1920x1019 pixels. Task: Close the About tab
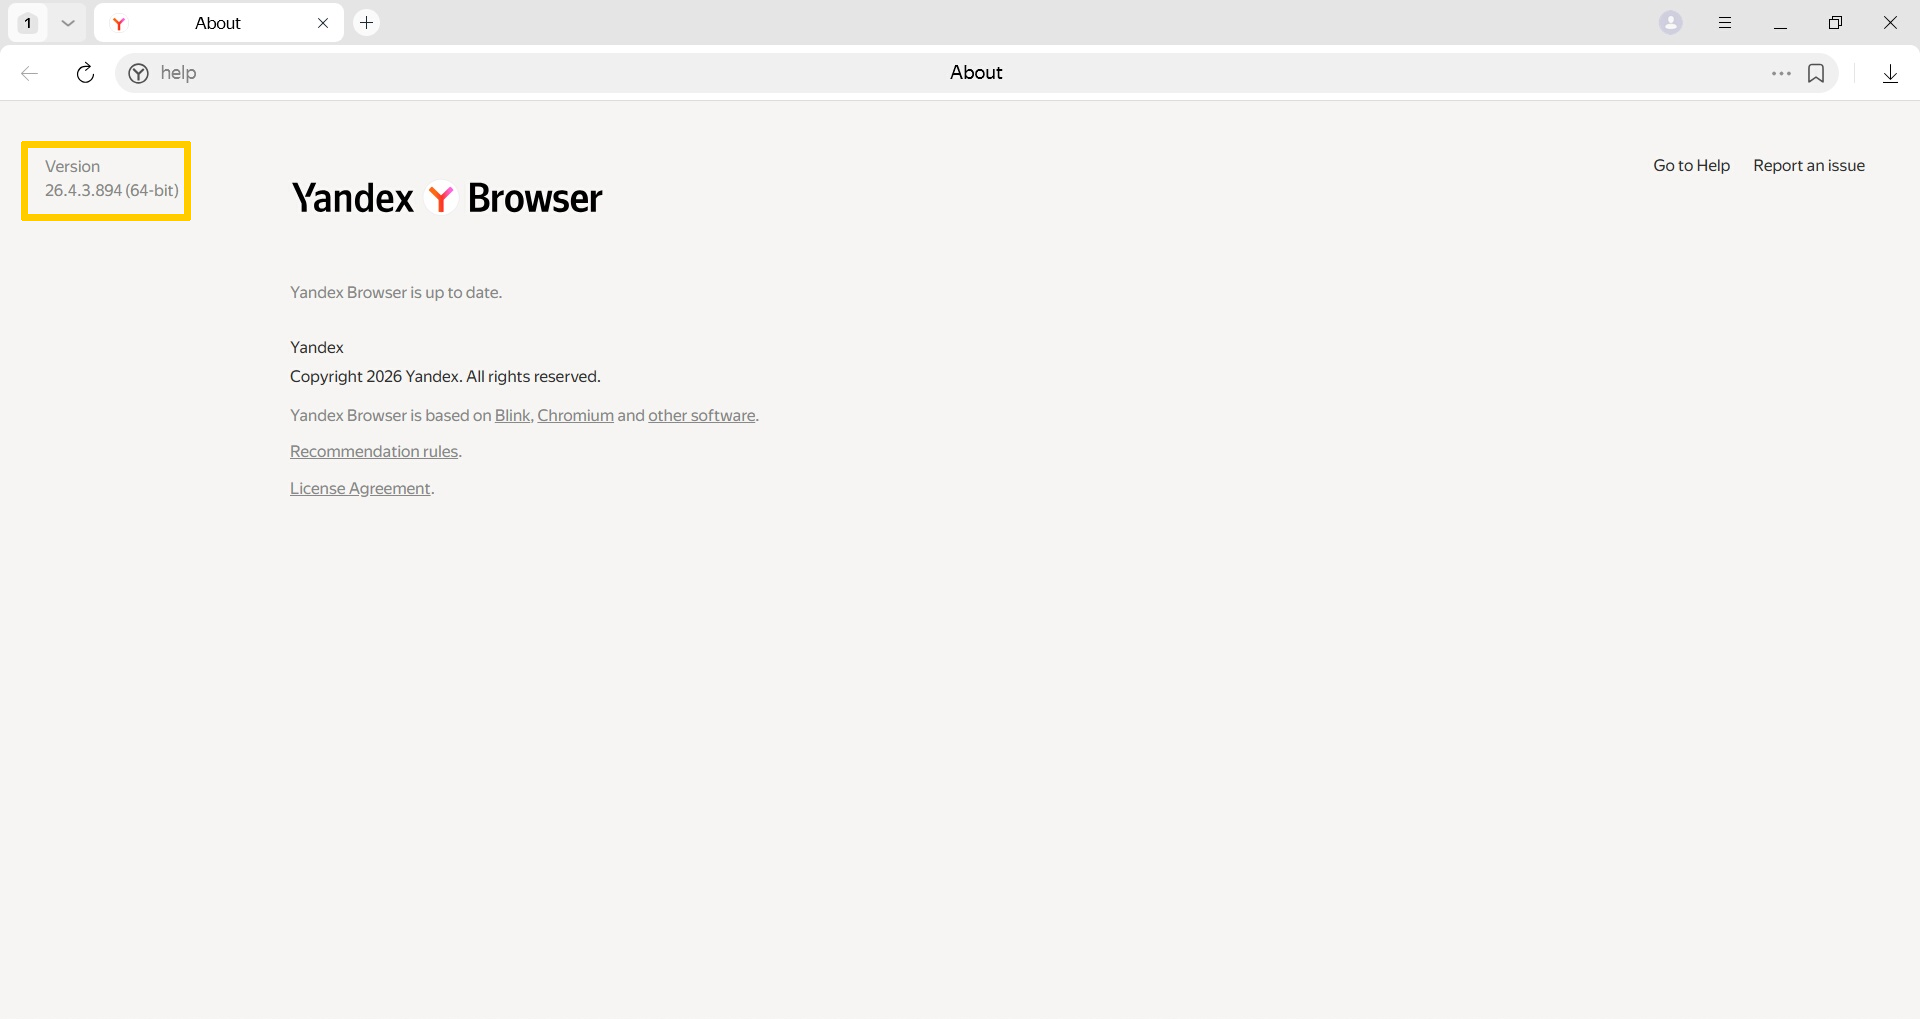[x=323, y=23]
